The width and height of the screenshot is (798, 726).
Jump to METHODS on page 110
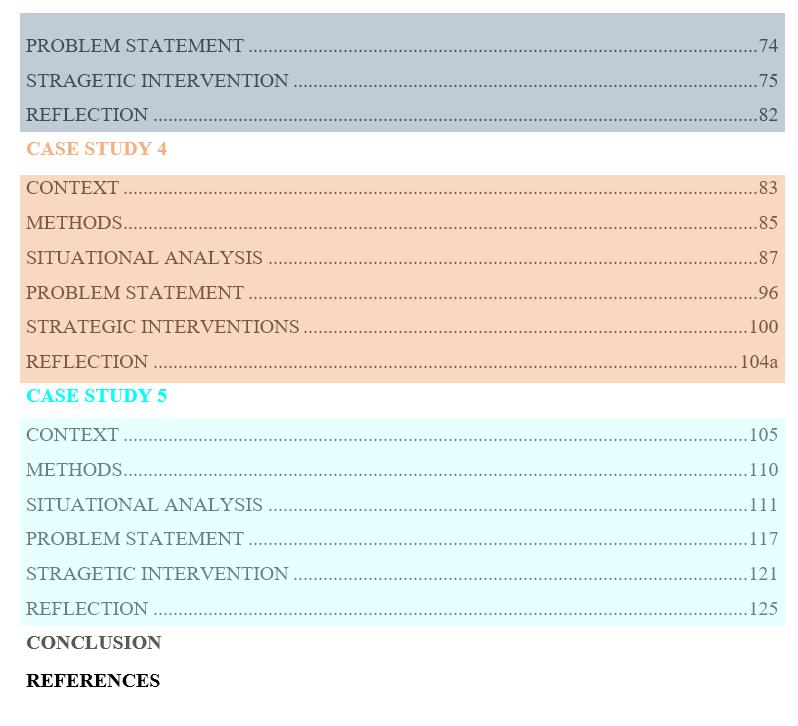point(74,470)
